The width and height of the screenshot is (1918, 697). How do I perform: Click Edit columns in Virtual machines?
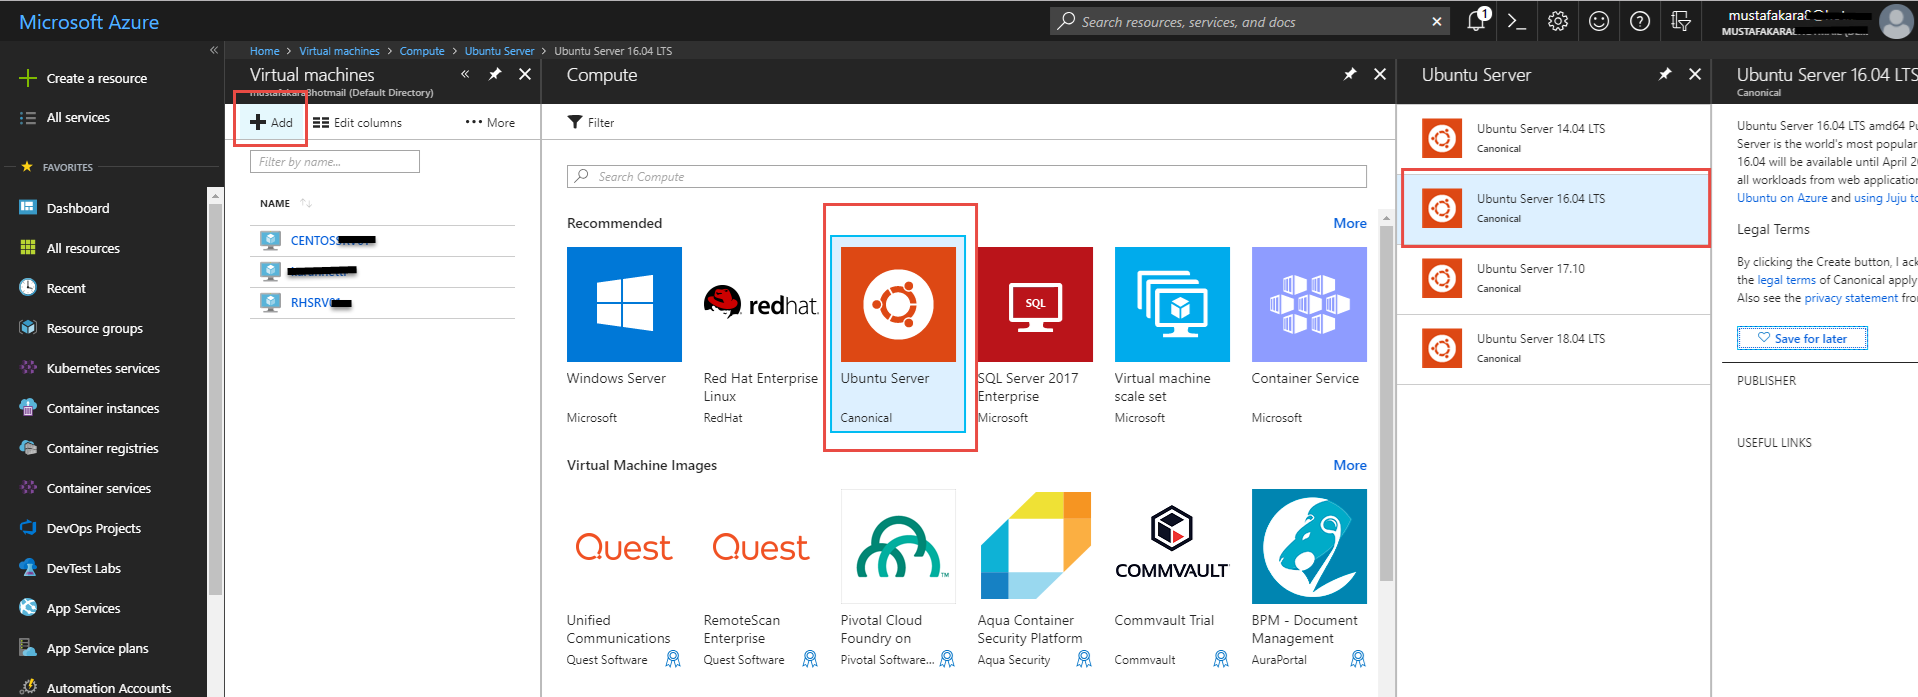coord(357,122)
